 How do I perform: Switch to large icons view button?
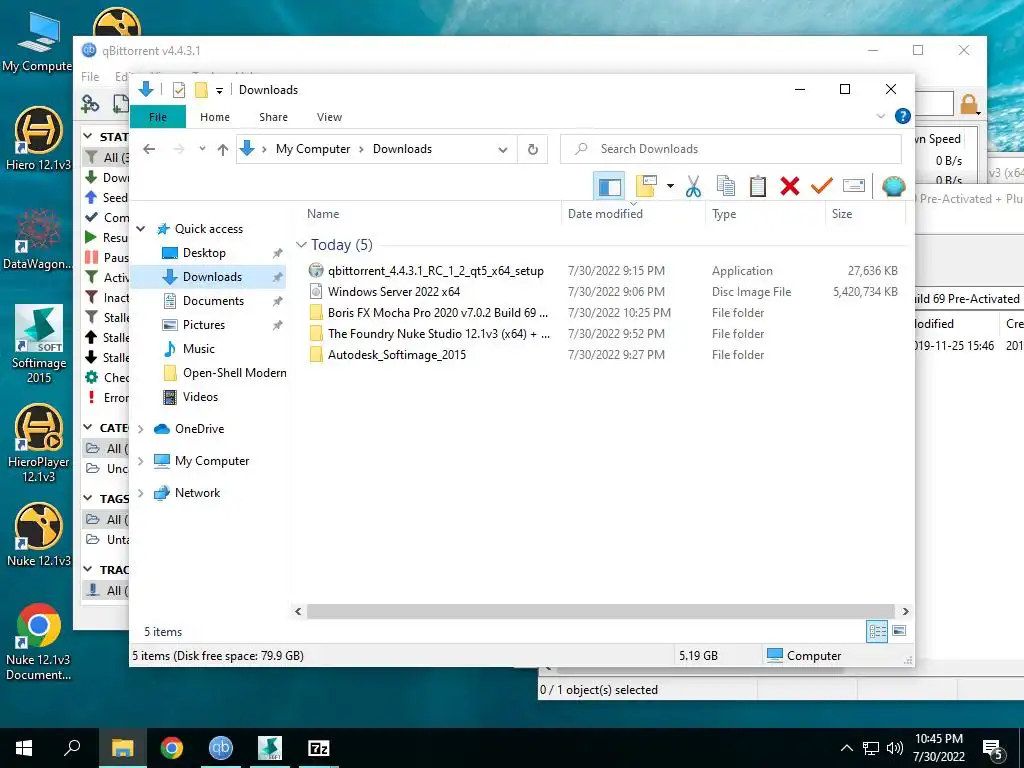click(899, 631)
